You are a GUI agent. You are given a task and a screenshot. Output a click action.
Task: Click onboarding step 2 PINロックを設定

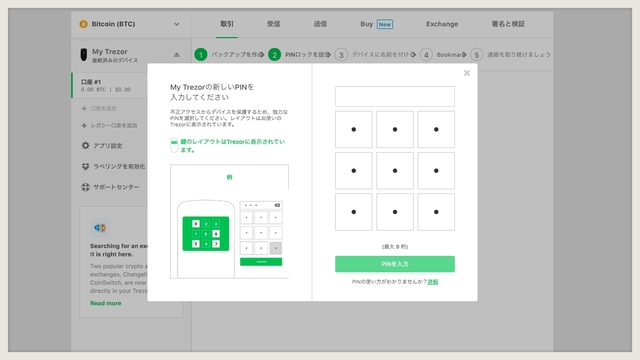[x=299, y=55]
